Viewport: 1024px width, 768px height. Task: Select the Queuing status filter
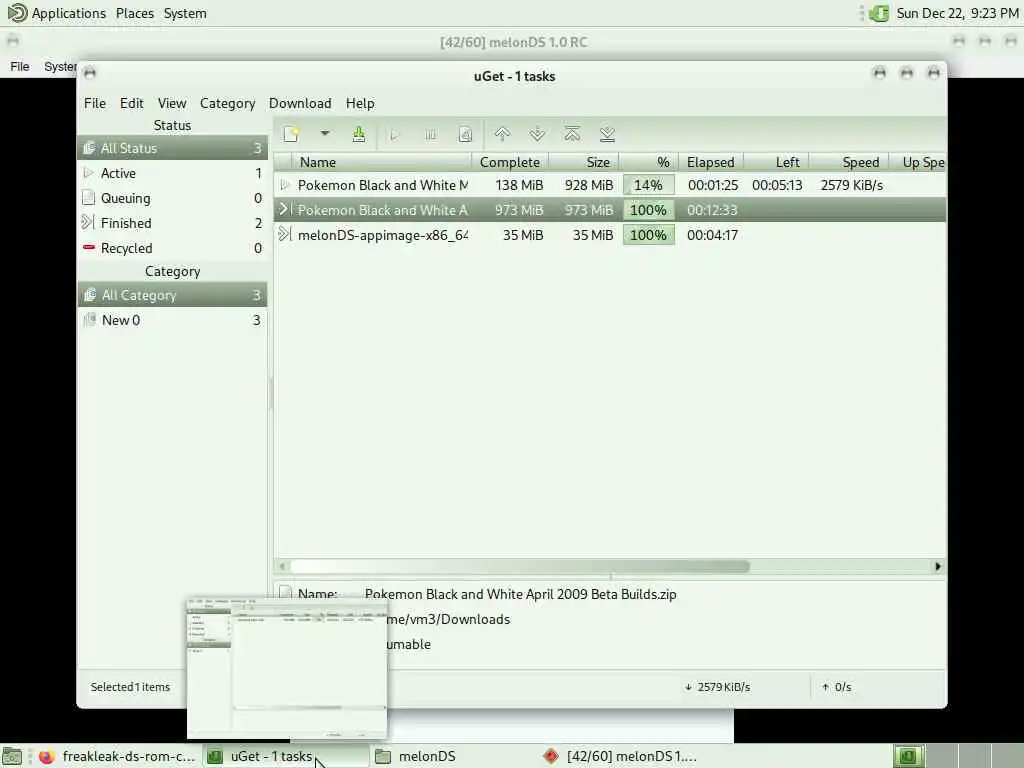pos(172,198)
